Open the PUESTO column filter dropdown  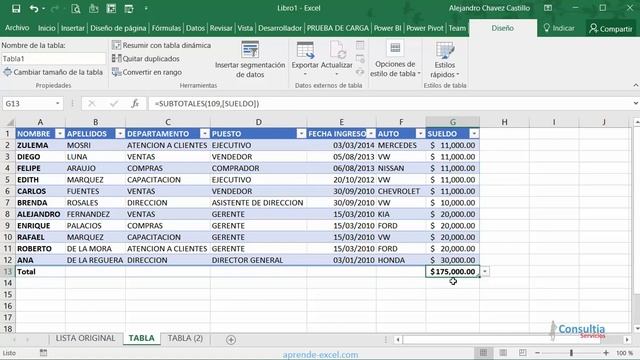point(301,134)
